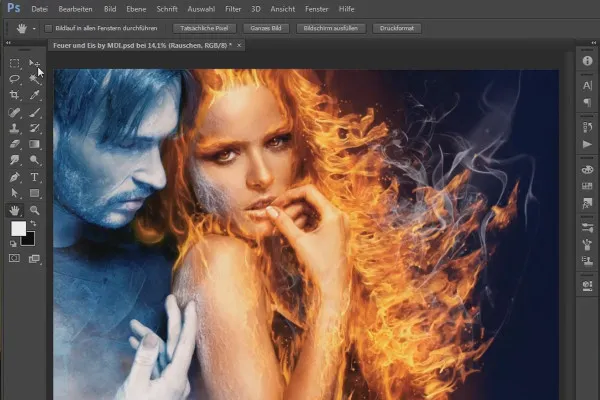Viewport: 600px width, 400px height.
Task: Select the Rectangle shape tool
Action: click(x=34, y=193)
